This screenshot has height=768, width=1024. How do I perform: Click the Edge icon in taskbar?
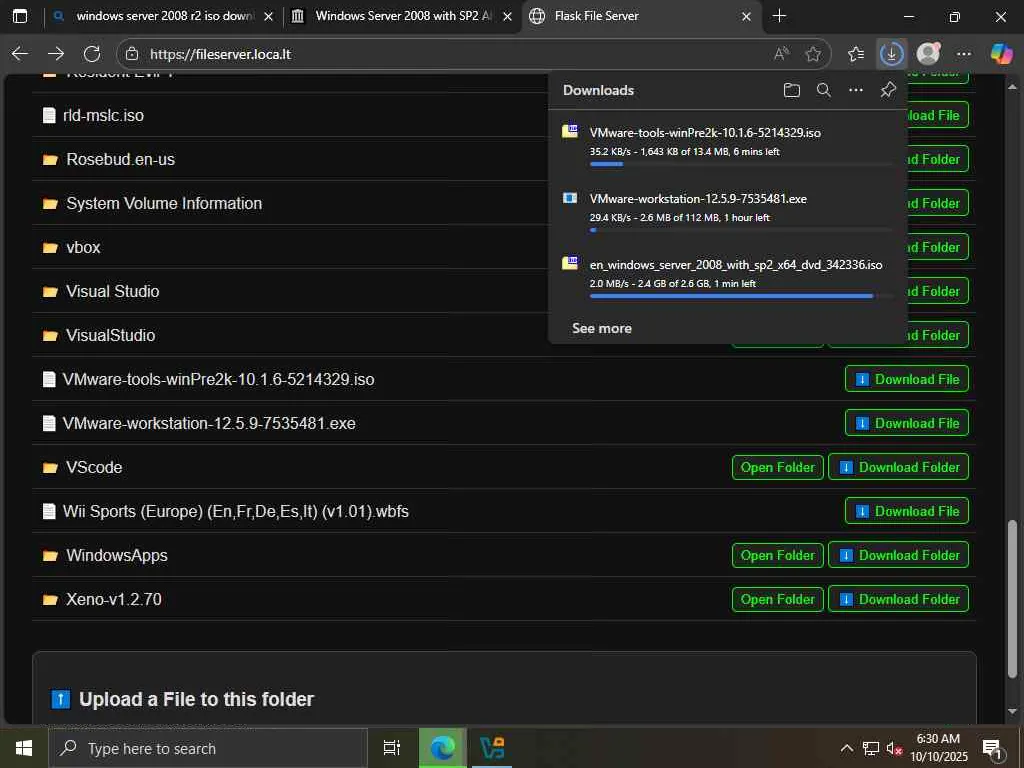click(442, 748)
